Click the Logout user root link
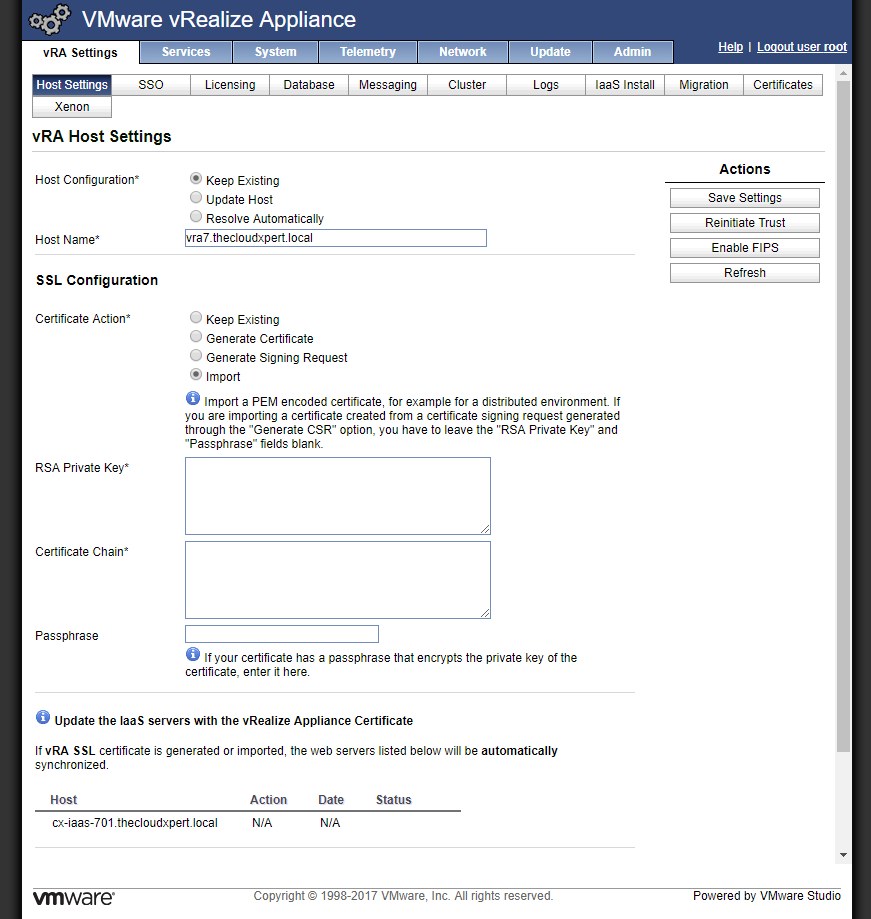871x919 pixels. 802,47
